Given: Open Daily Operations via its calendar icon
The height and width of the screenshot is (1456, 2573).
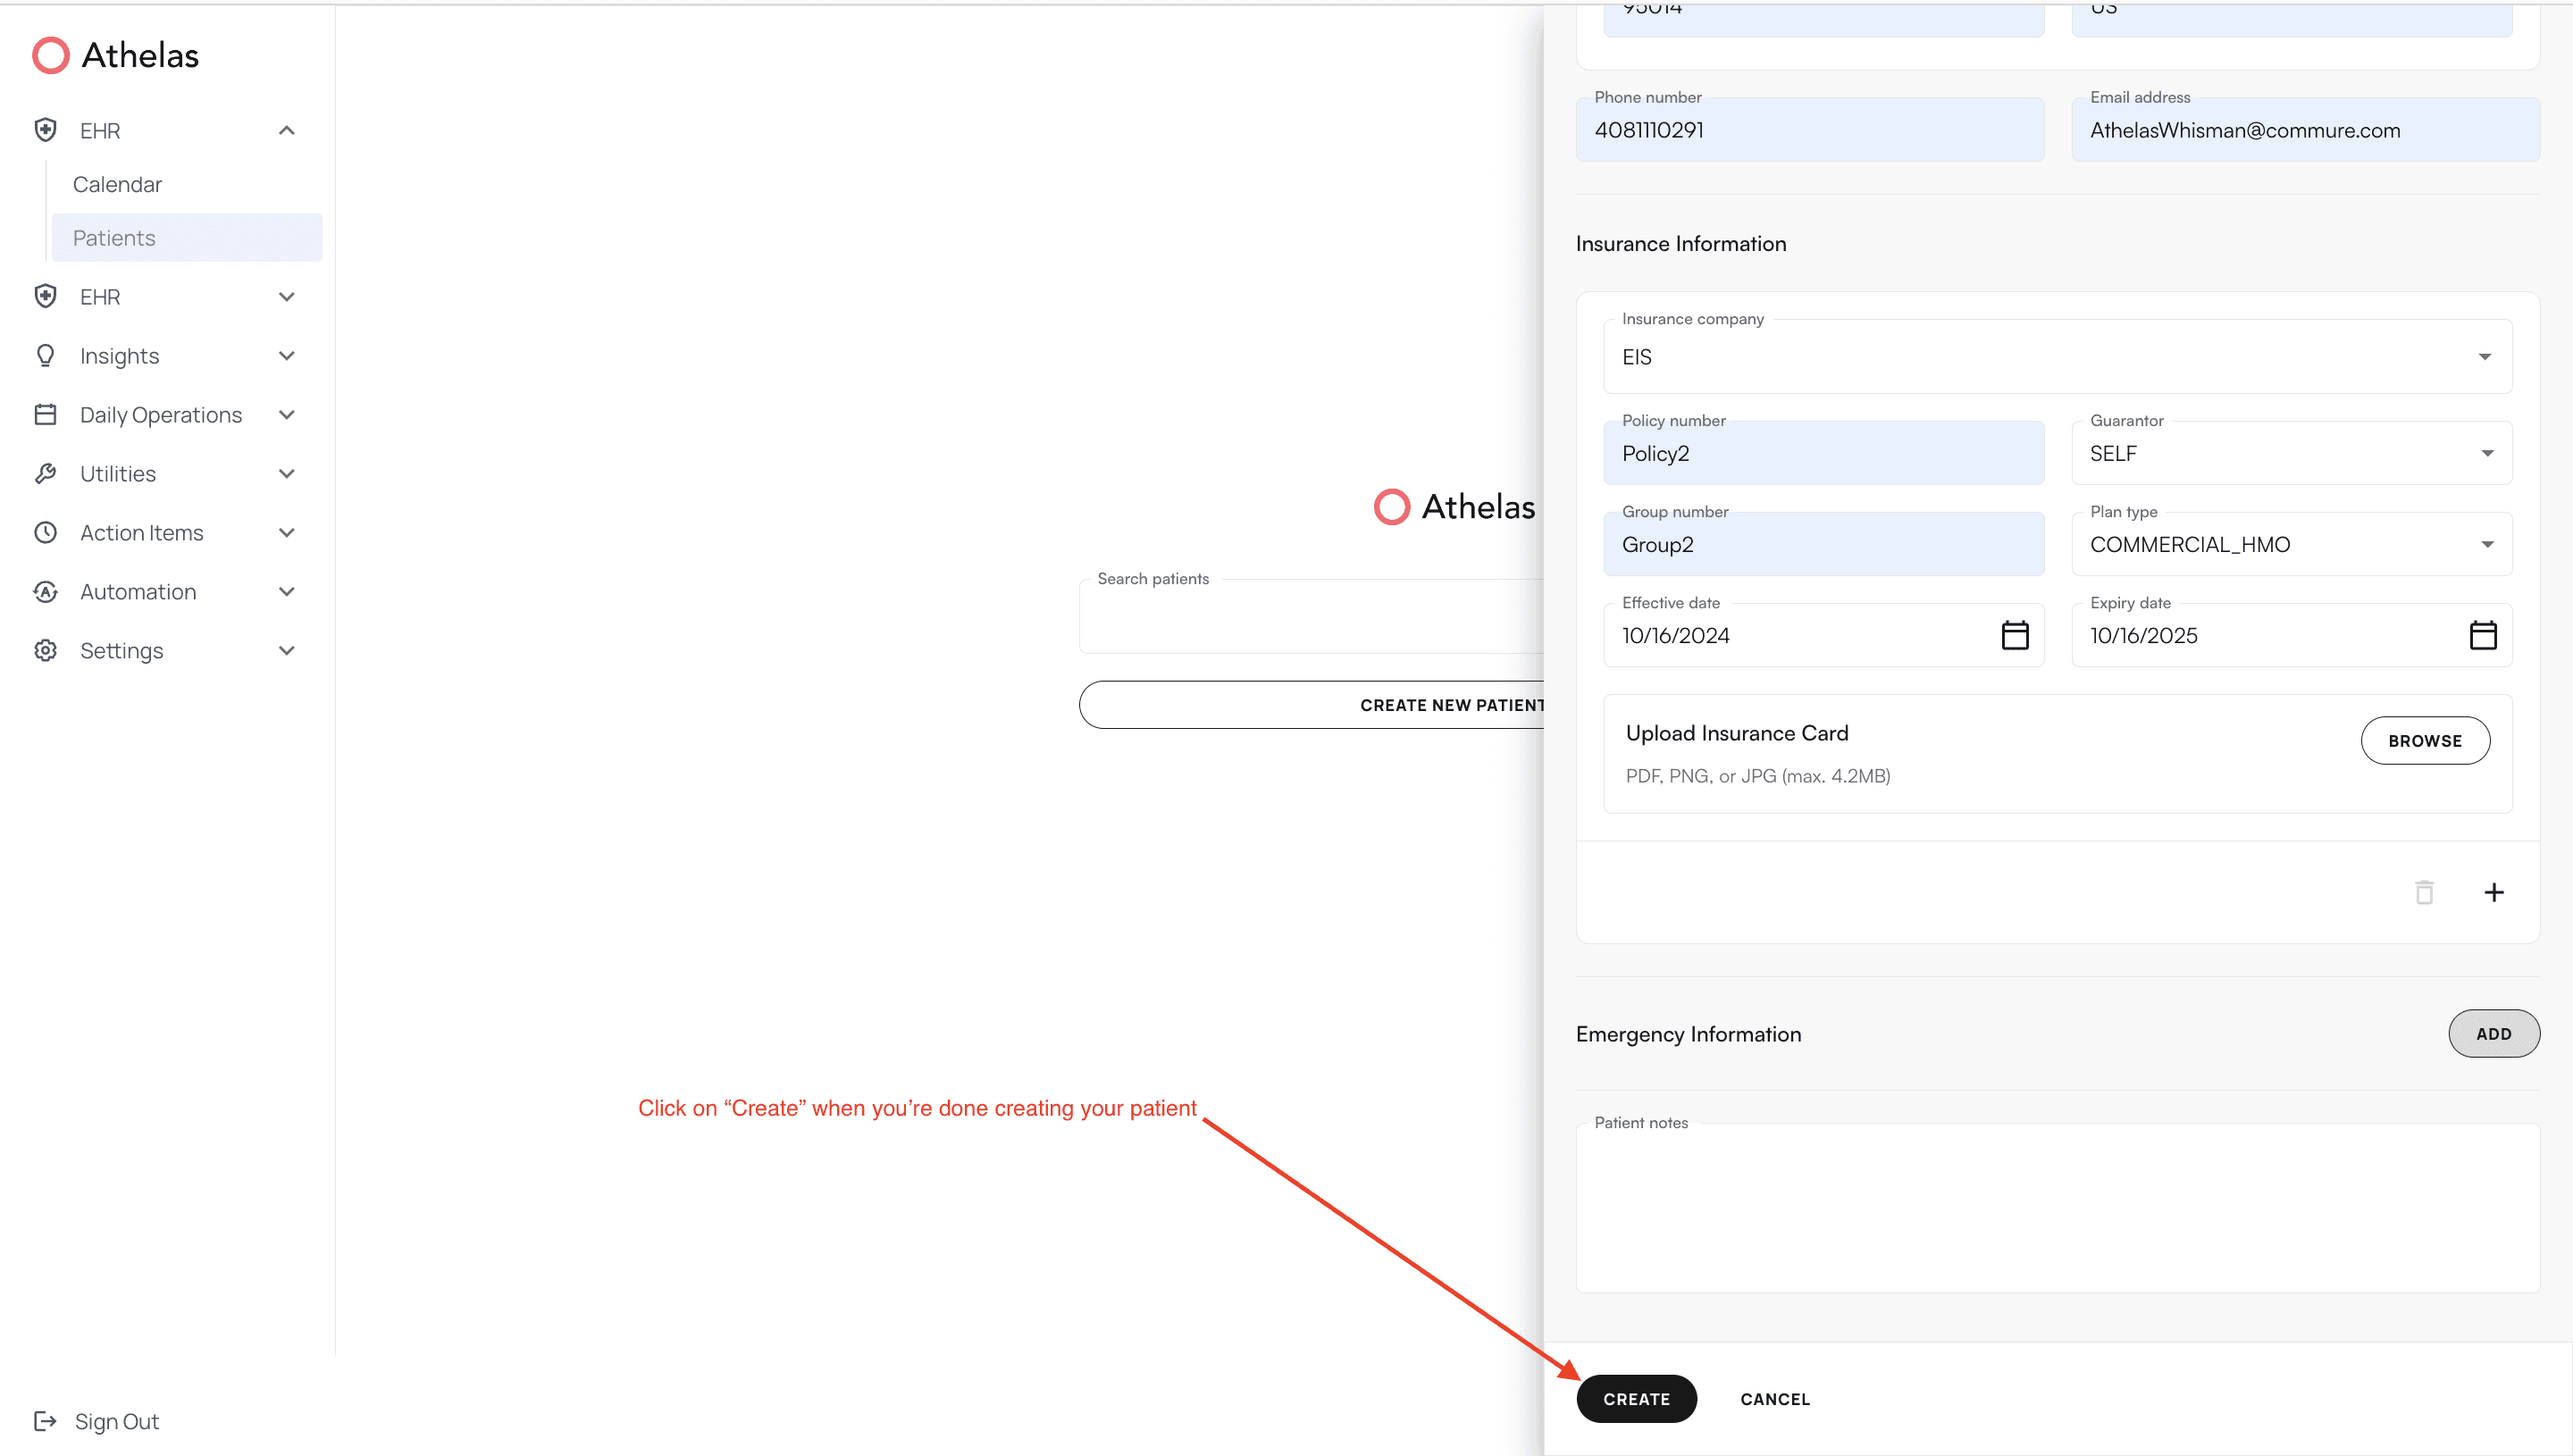Looking at the screenshot, I should [x=46, y=414].
